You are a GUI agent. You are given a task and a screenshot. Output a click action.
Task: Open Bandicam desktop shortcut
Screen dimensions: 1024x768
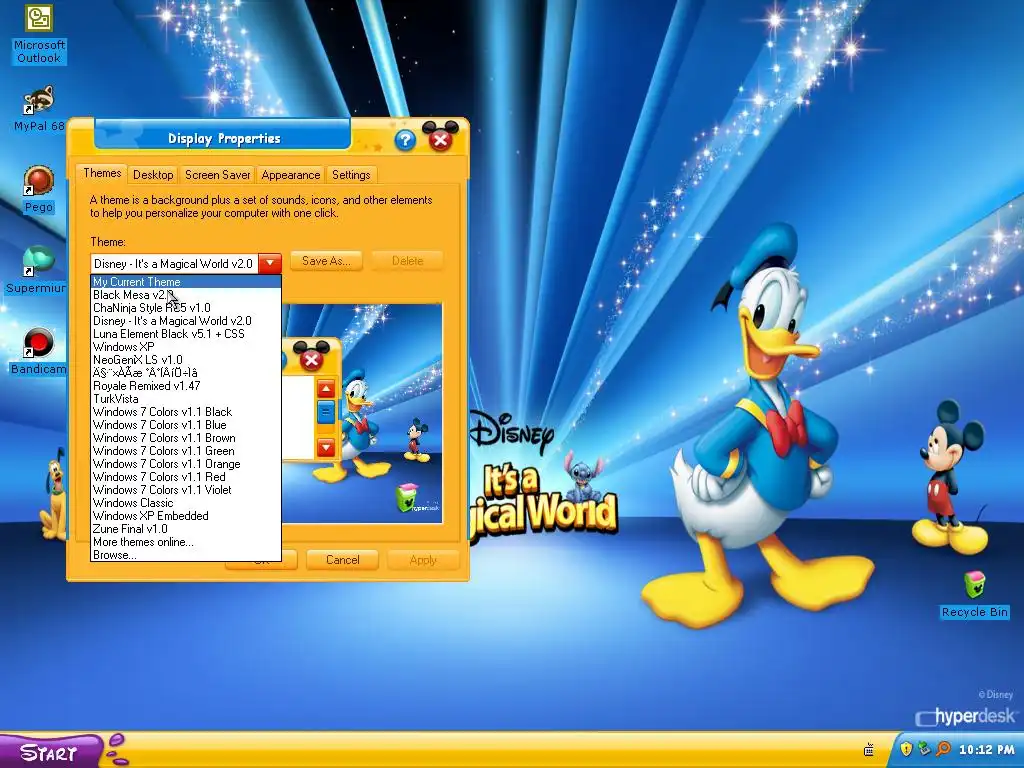(38, 351)
